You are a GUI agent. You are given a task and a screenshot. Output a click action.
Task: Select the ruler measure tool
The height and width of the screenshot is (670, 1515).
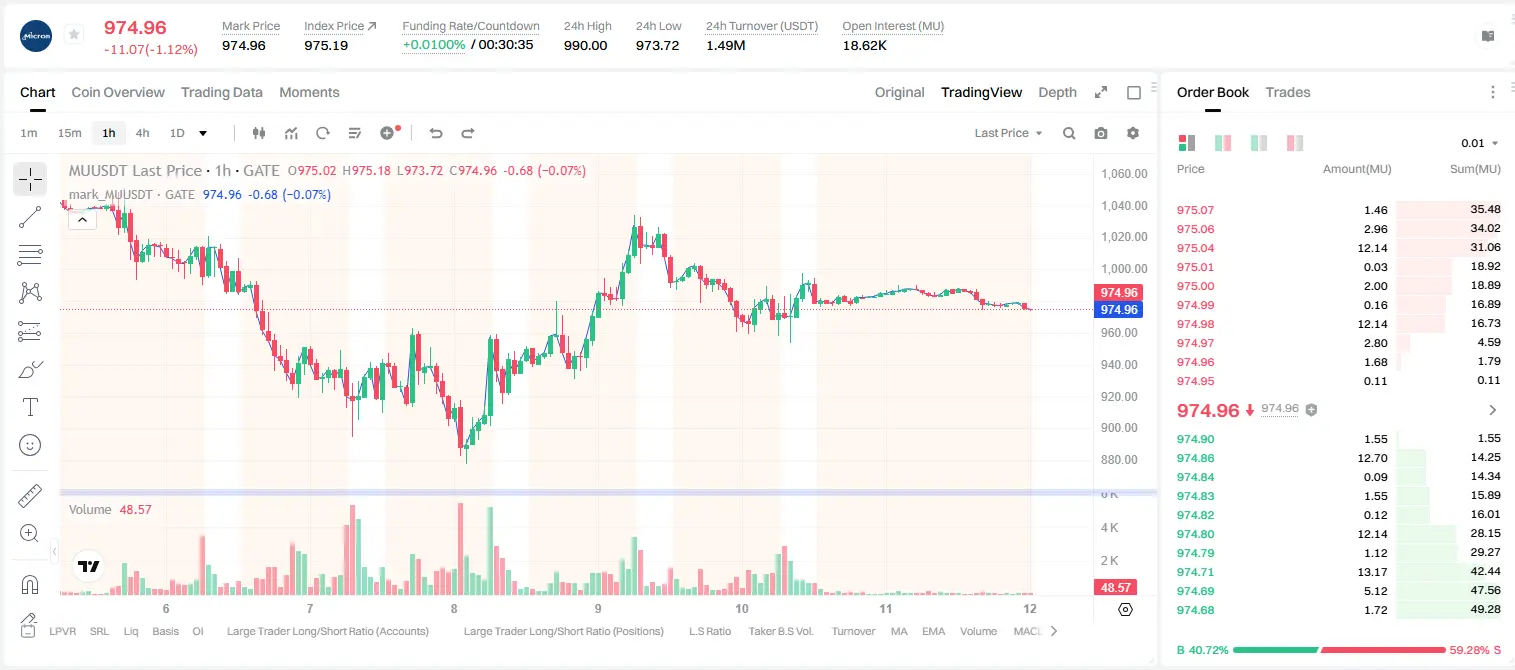click(x=30, y=496)
